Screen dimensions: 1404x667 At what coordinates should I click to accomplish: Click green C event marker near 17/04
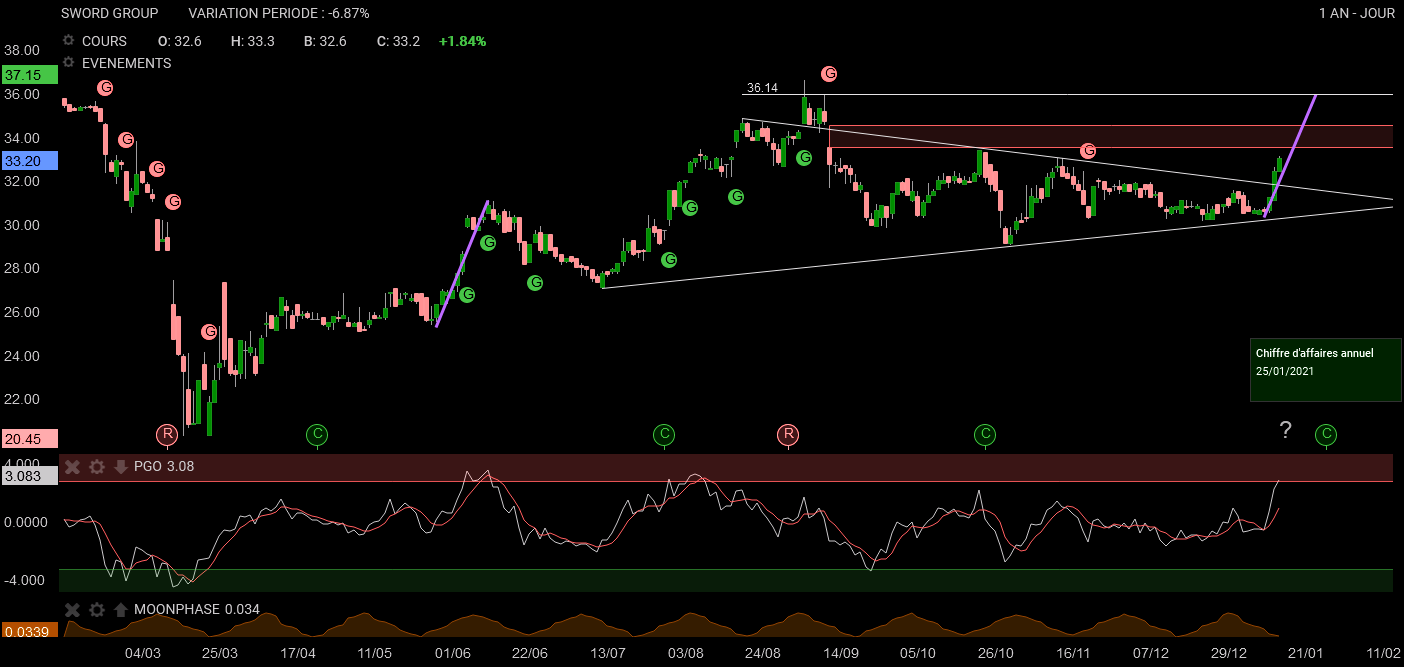click(317, 434)
